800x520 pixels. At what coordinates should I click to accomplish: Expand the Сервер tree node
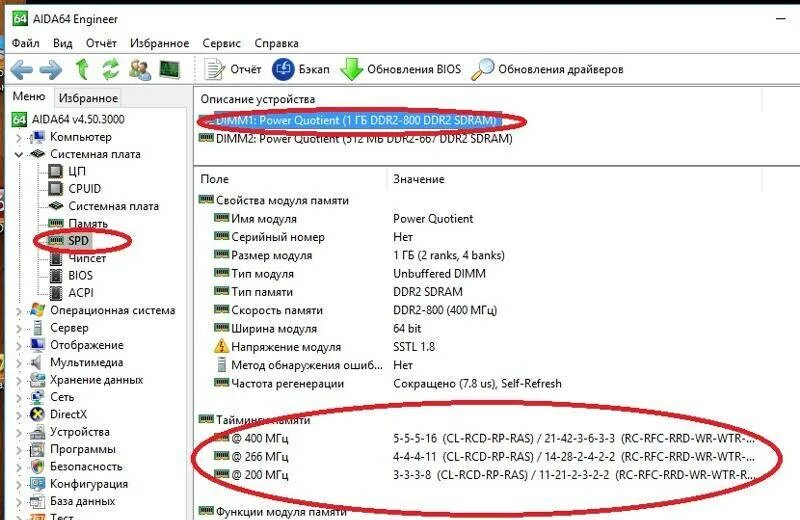coord(19,328)
